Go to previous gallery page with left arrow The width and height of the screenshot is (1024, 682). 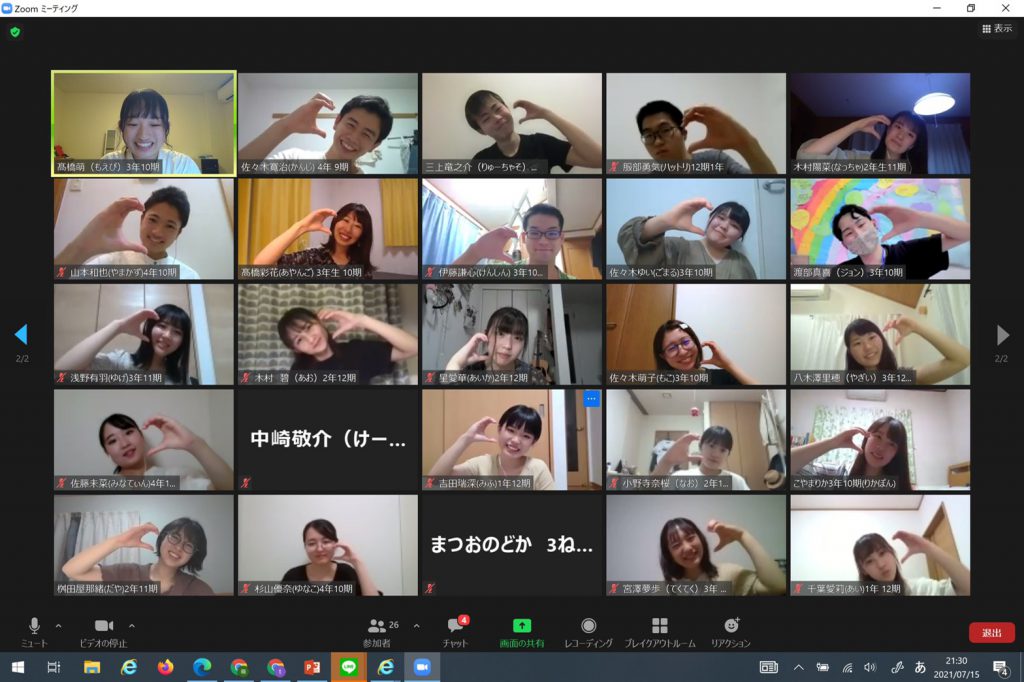[x=21, y=335]
